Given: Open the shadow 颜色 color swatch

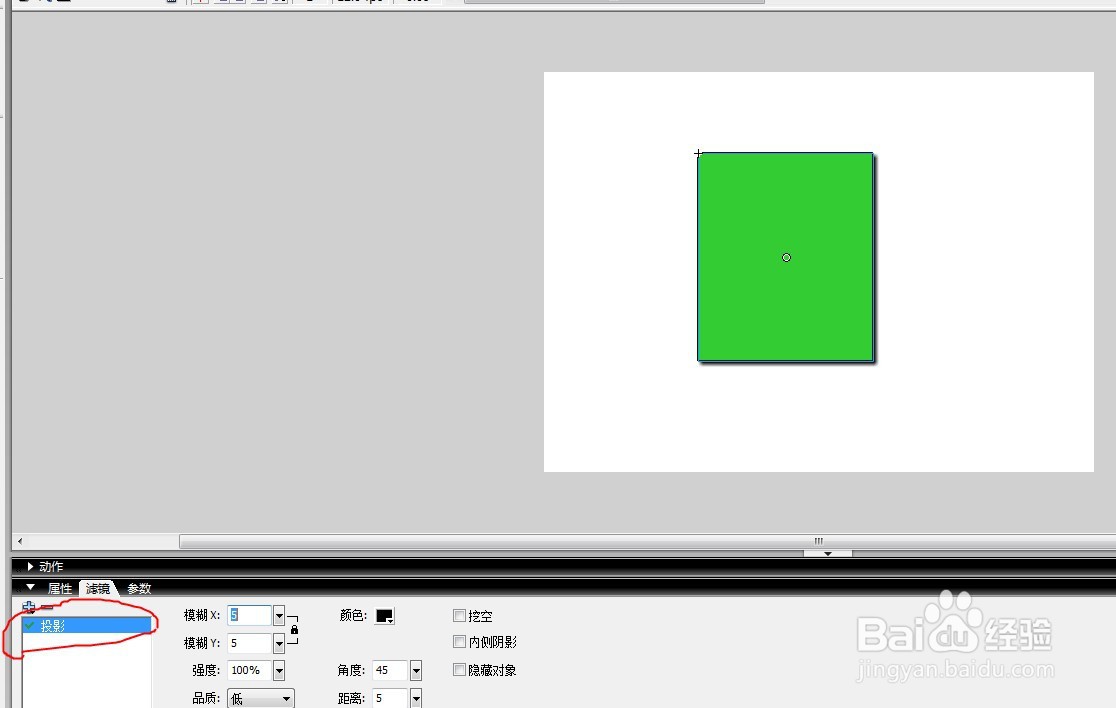Looking at the screenshot, I should (384, 616).
